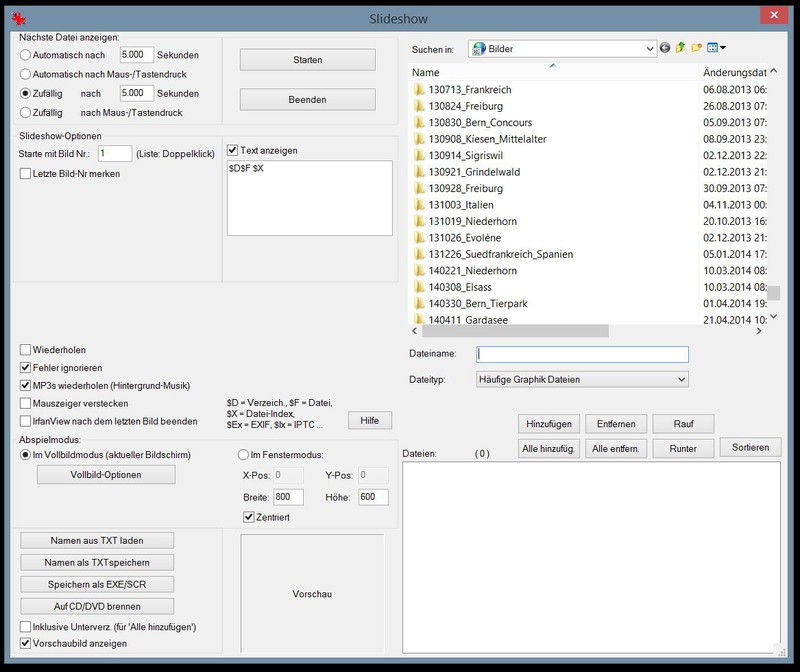Screen dimensions: 800x672
Task: Click the Alle hinzufüg. button
Action: (x=547, y=448)
